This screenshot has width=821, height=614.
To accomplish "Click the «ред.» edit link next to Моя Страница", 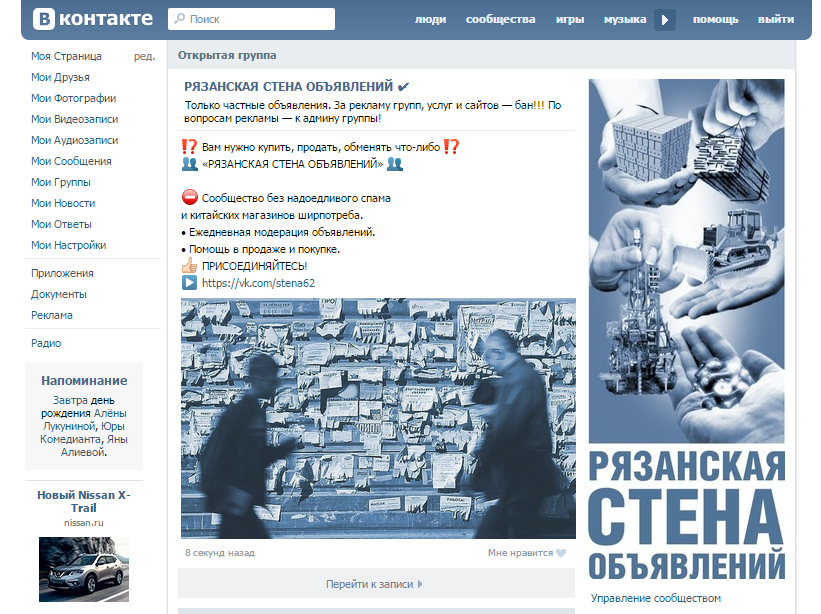I will (x=144, y=56).
